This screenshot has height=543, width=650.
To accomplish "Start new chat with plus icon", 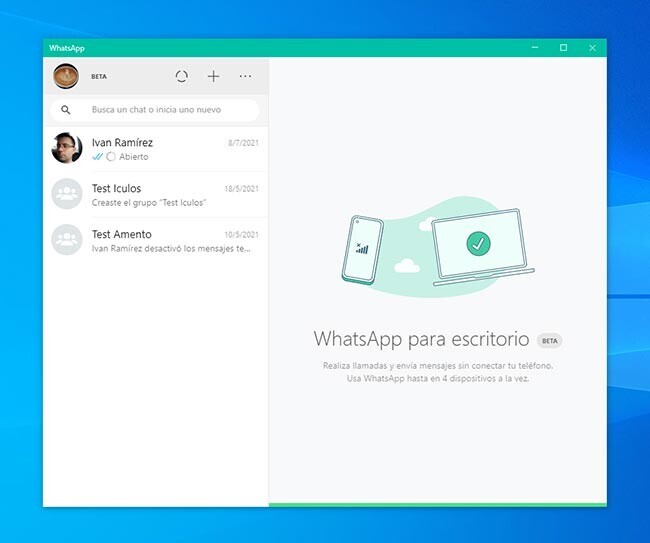I will tap(213, 76).
